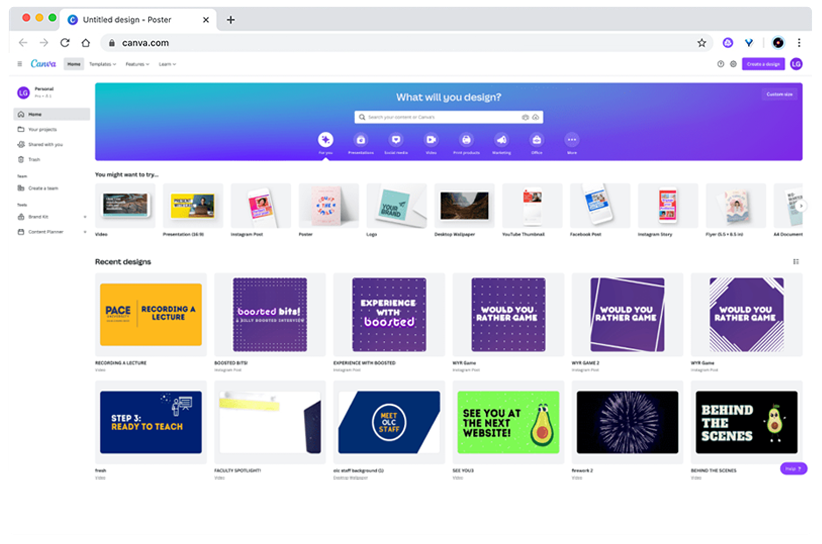
Task: Click the purple Help button
Action: tap(794, 469)
